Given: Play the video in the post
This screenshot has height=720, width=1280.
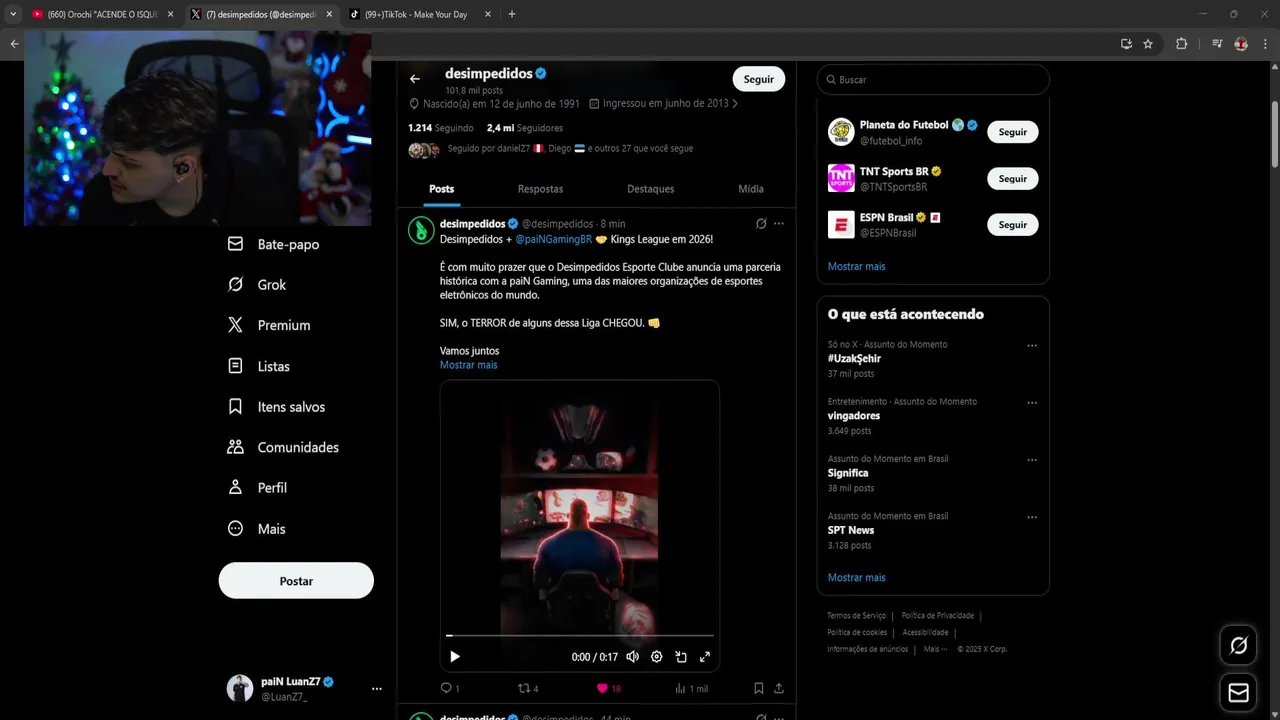Looking at the screenshot, I should (455, 657).
